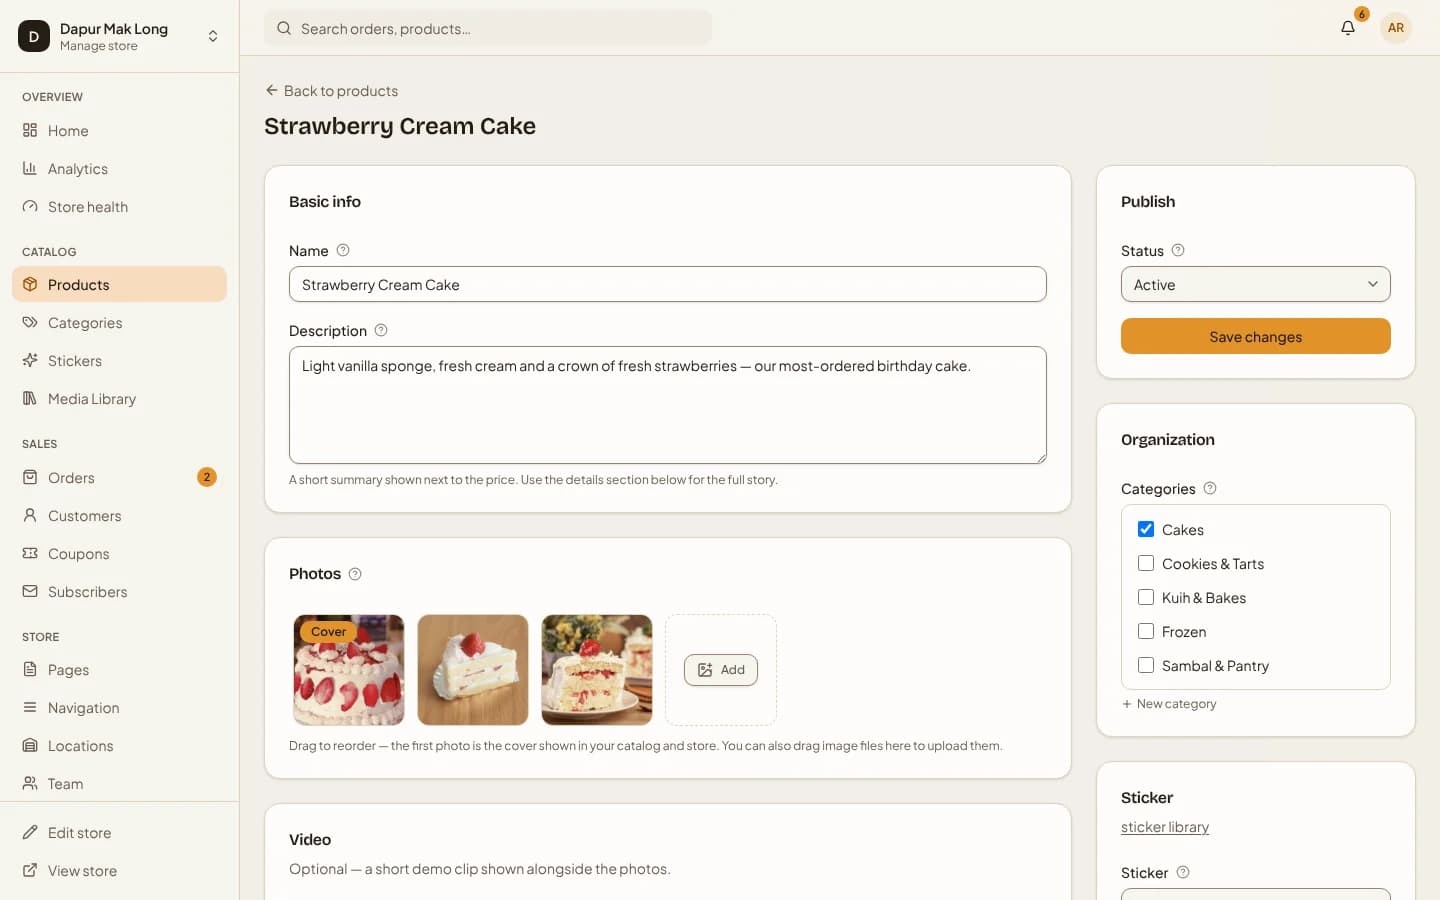The width and height of the screenshot is (1440, 900).
Task: Expand the Dapur Mak Long store switcher
Action: tap(120, 36)
